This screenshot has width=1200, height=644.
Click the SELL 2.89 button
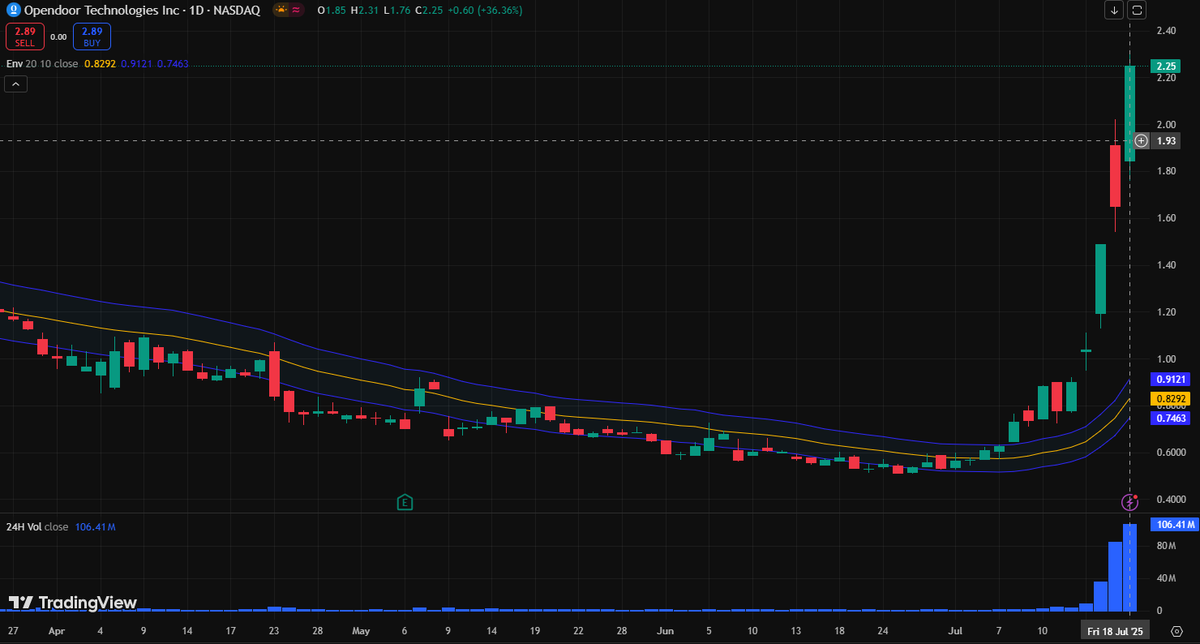point(24,37)
